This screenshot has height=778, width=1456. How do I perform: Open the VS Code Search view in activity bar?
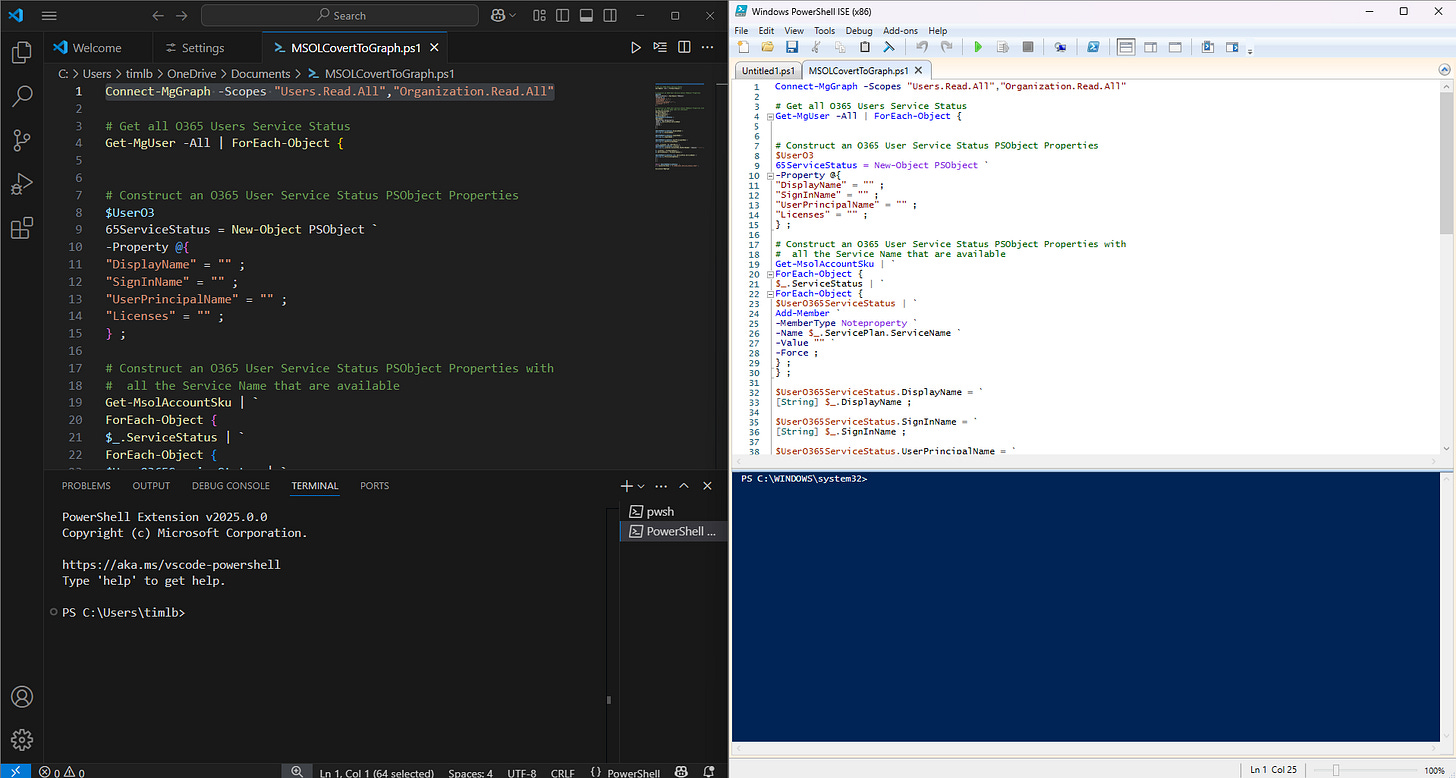21,97
